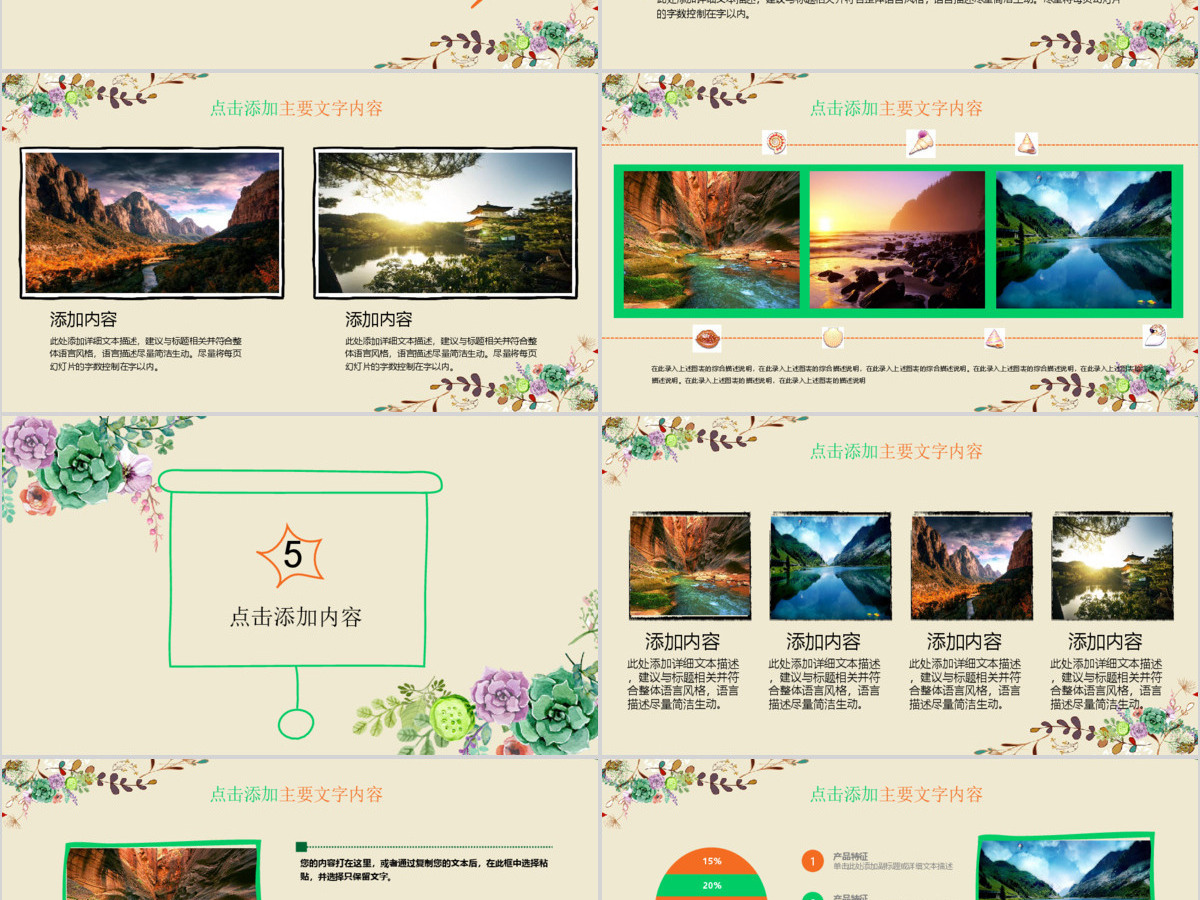Select the description text beneath the small pagoda photo
The image size is (1200, 900).
[1107, 684]
